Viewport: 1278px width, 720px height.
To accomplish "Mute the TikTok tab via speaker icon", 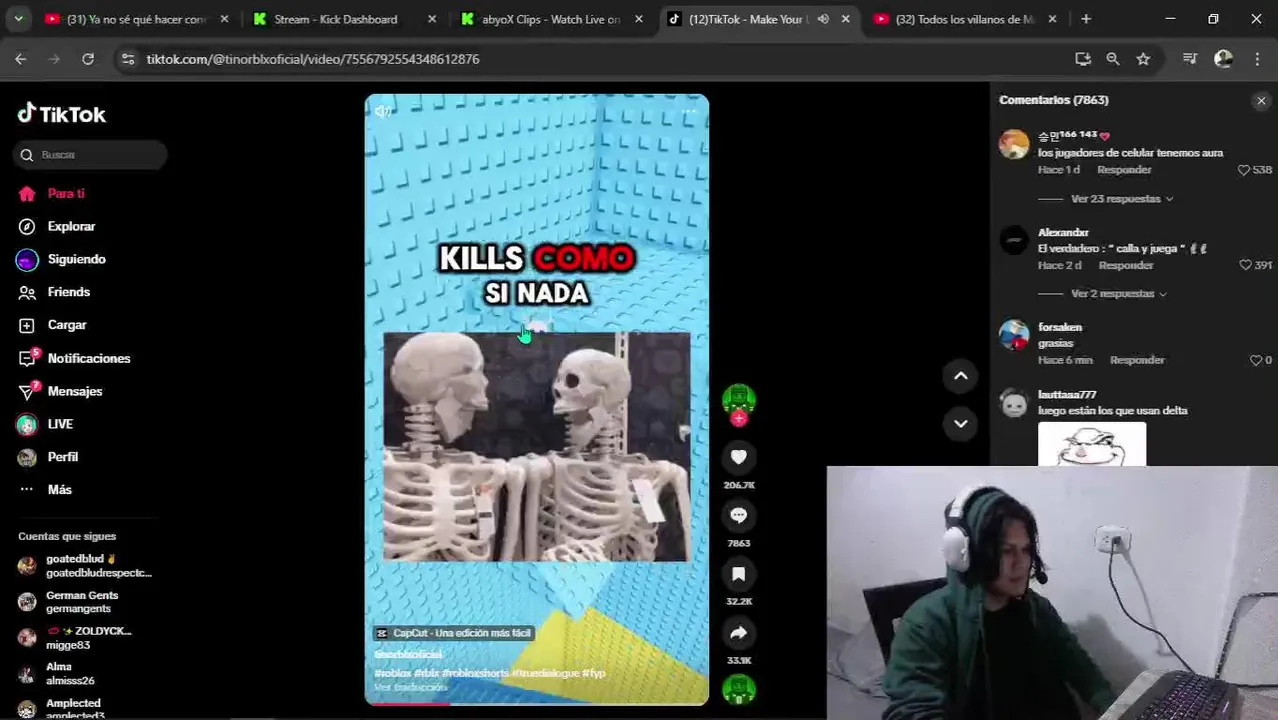I will (x=822, y=19).
